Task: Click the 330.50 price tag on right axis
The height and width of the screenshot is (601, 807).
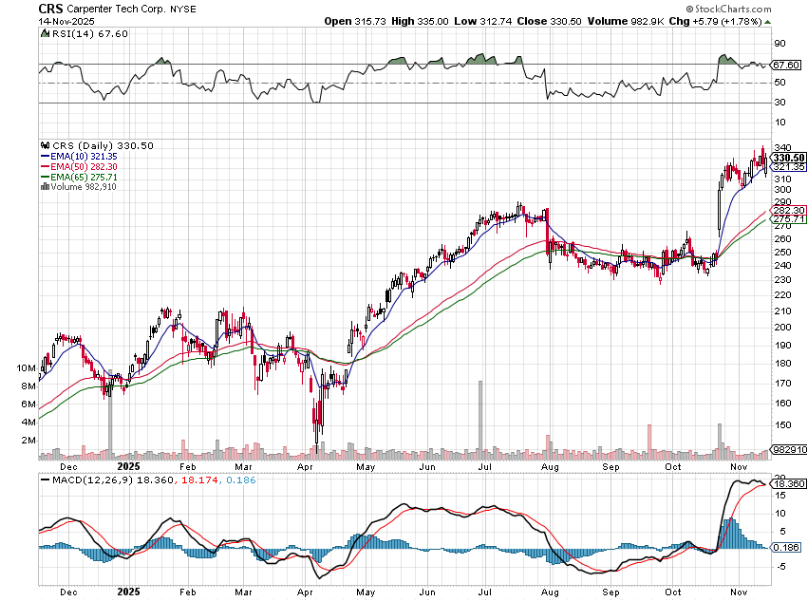Action: click(x=786, y=157)
